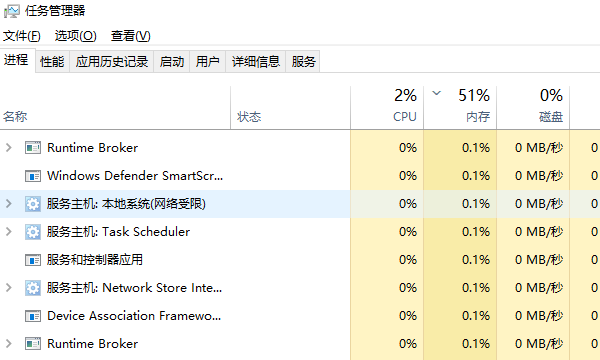
Task: Expand 服务主机: Network Store Inte... group
Action: point(9,288)
